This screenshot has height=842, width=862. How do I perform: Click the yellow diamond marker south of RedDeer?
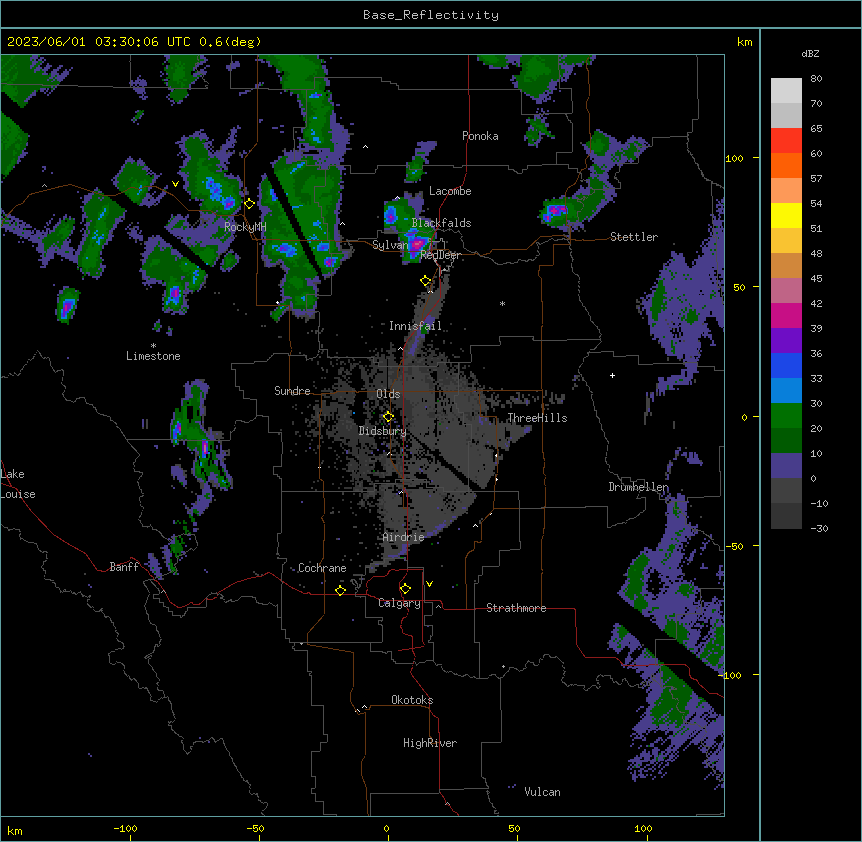(x=426, y=281)
